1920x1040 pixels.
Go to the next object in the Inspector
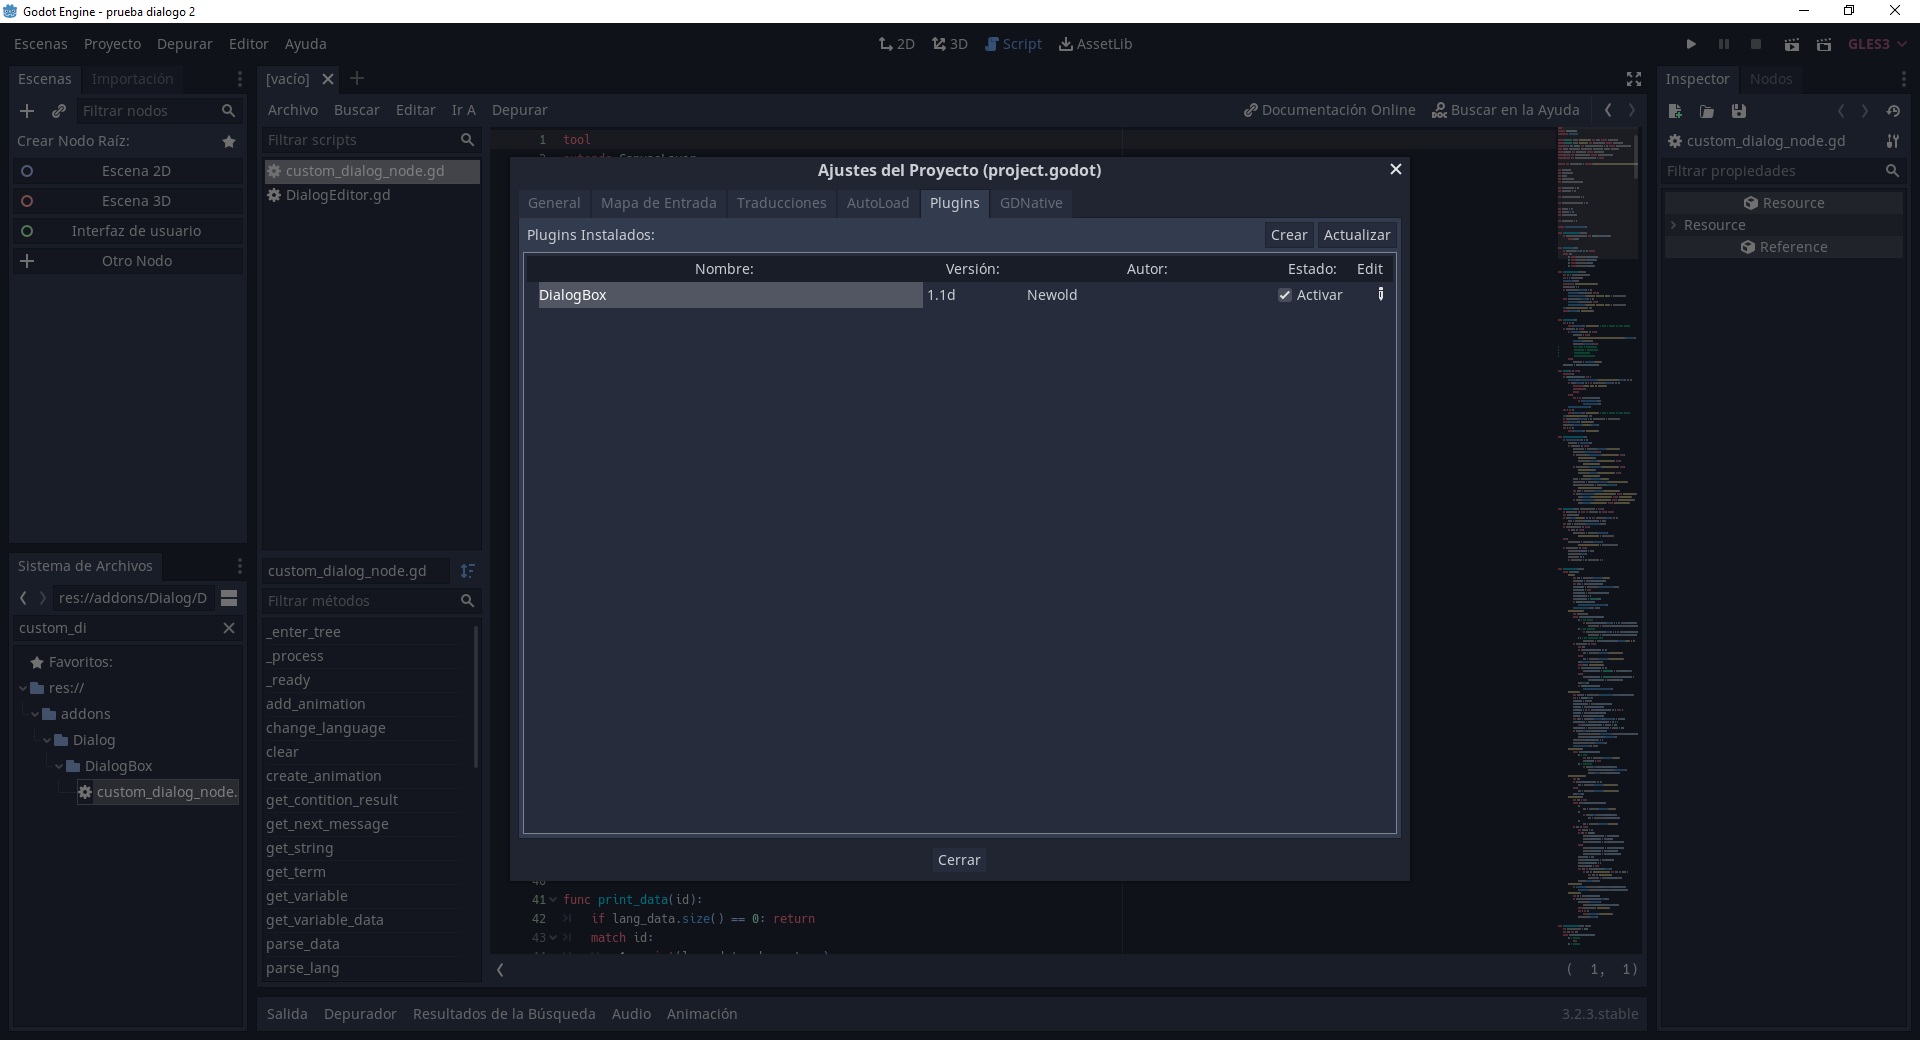click(x=1865, y=111)
